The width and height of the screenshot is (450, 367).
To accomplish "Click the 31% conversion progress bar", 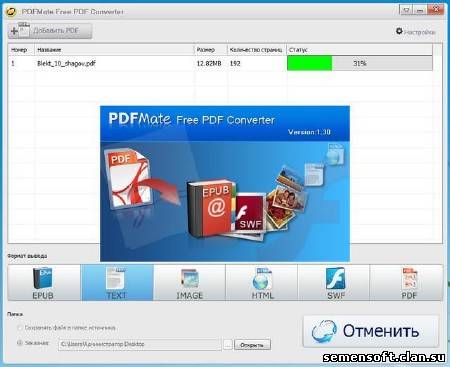I will (x=360, y=63).
